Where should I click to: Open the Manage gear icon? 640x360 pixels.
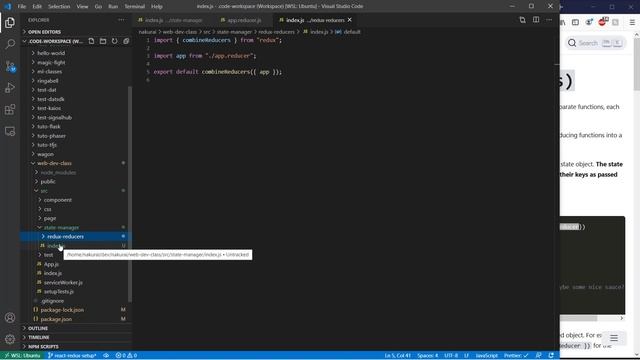(x=10, y=339)
